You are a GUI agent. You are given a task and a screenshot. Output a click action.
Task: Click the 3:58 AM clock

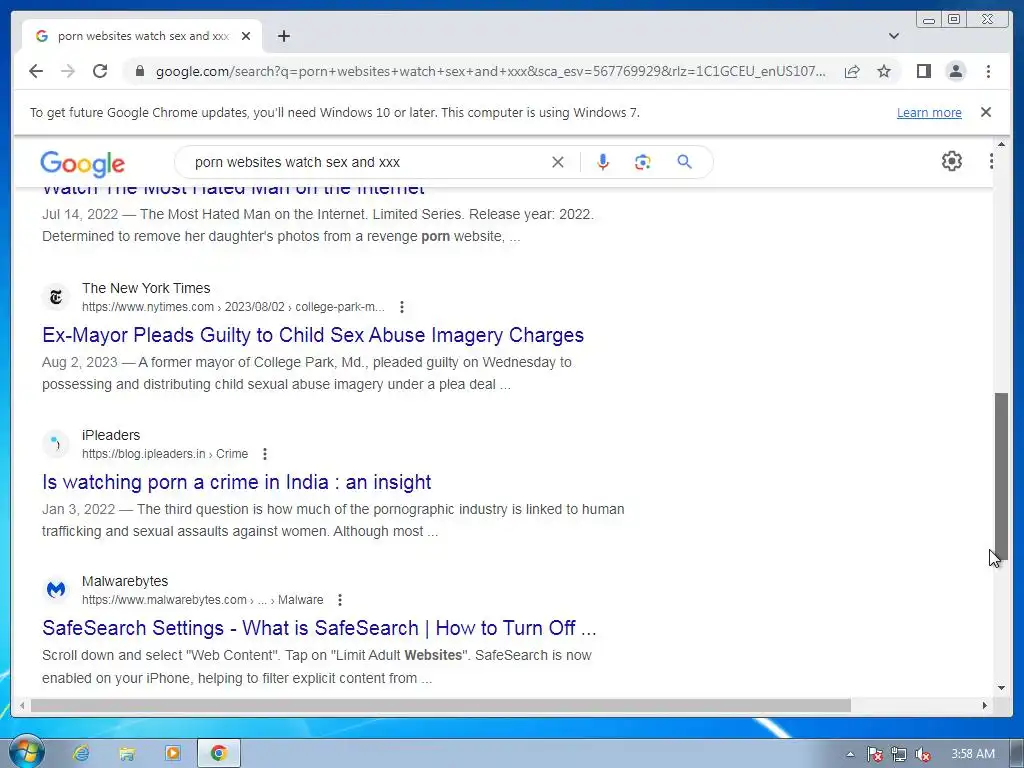(x=972, y=754)
